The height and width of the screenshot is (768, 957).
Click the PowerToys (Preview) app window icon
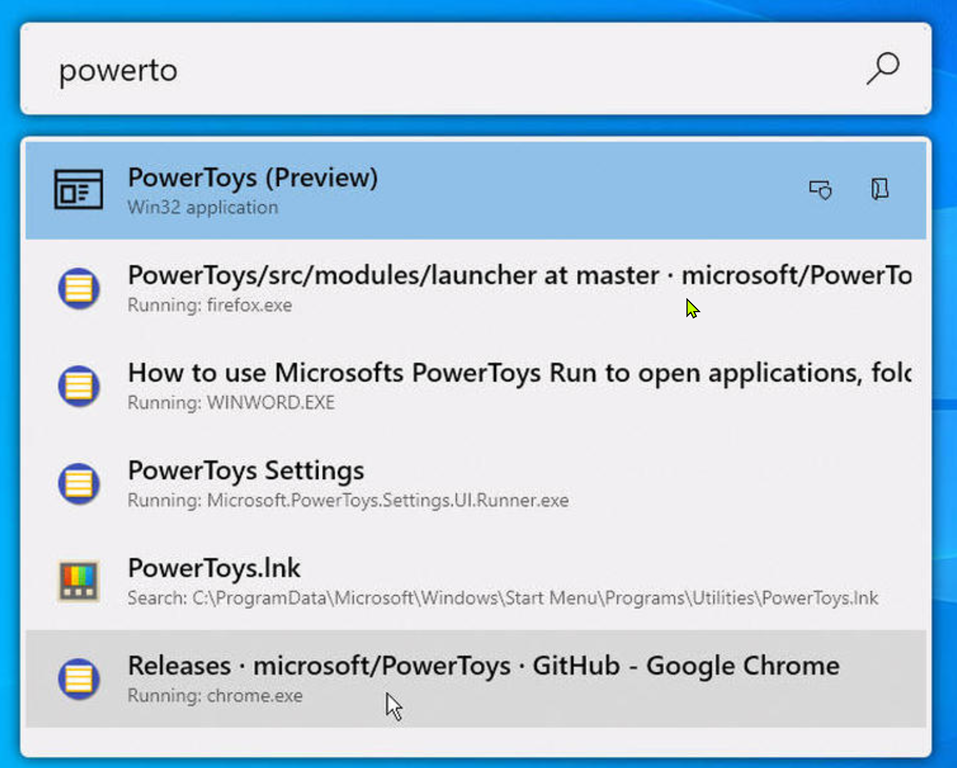pos(78,190)
